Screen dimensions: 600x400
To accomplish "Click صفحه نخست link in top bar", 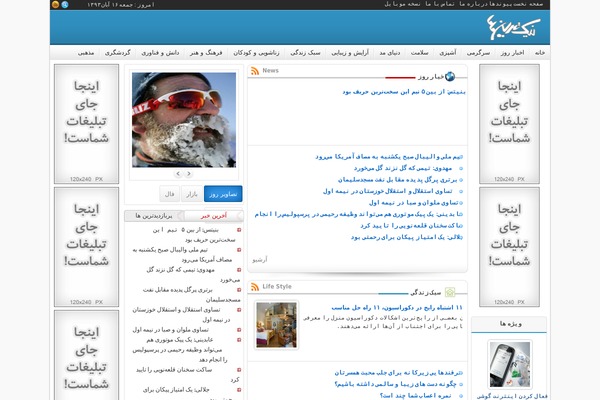I will pyautogui.click(x=527, y=4).
